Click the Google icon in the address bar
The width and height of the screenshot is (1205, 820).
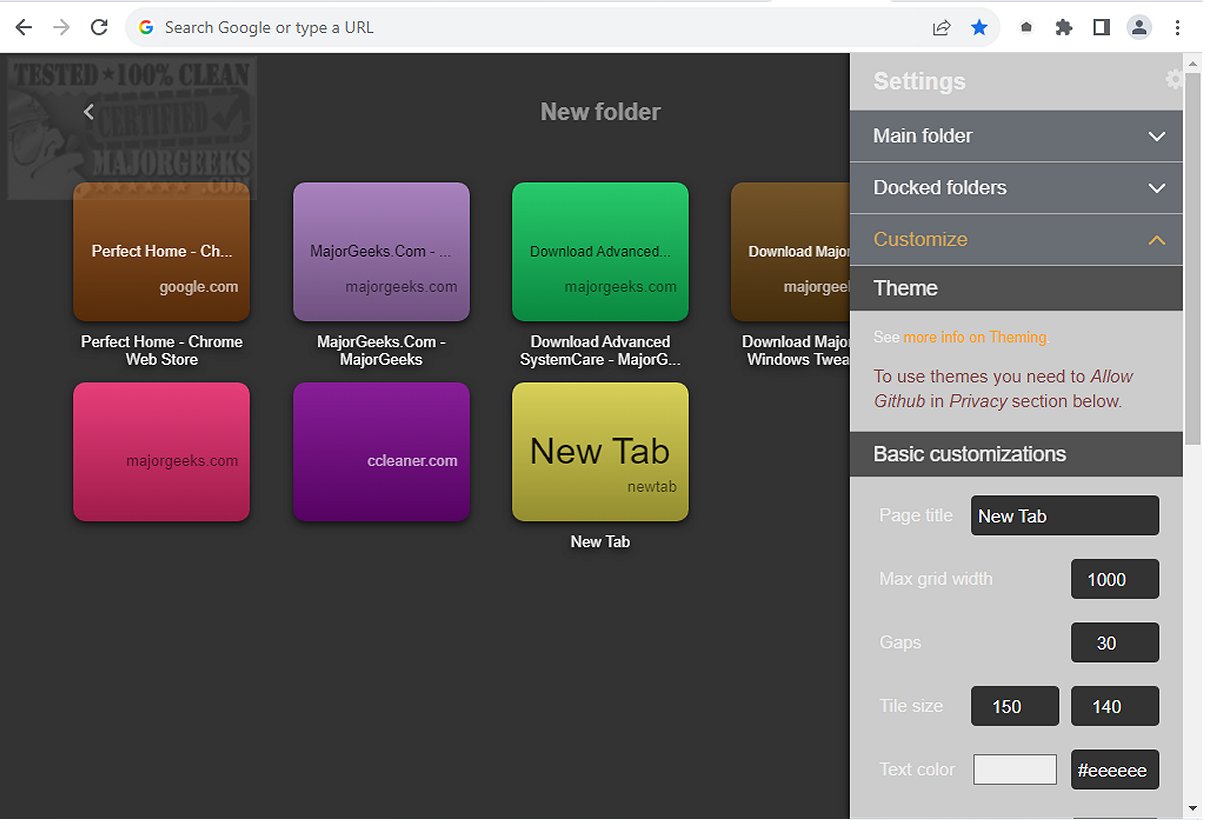[x=146, y=28]
